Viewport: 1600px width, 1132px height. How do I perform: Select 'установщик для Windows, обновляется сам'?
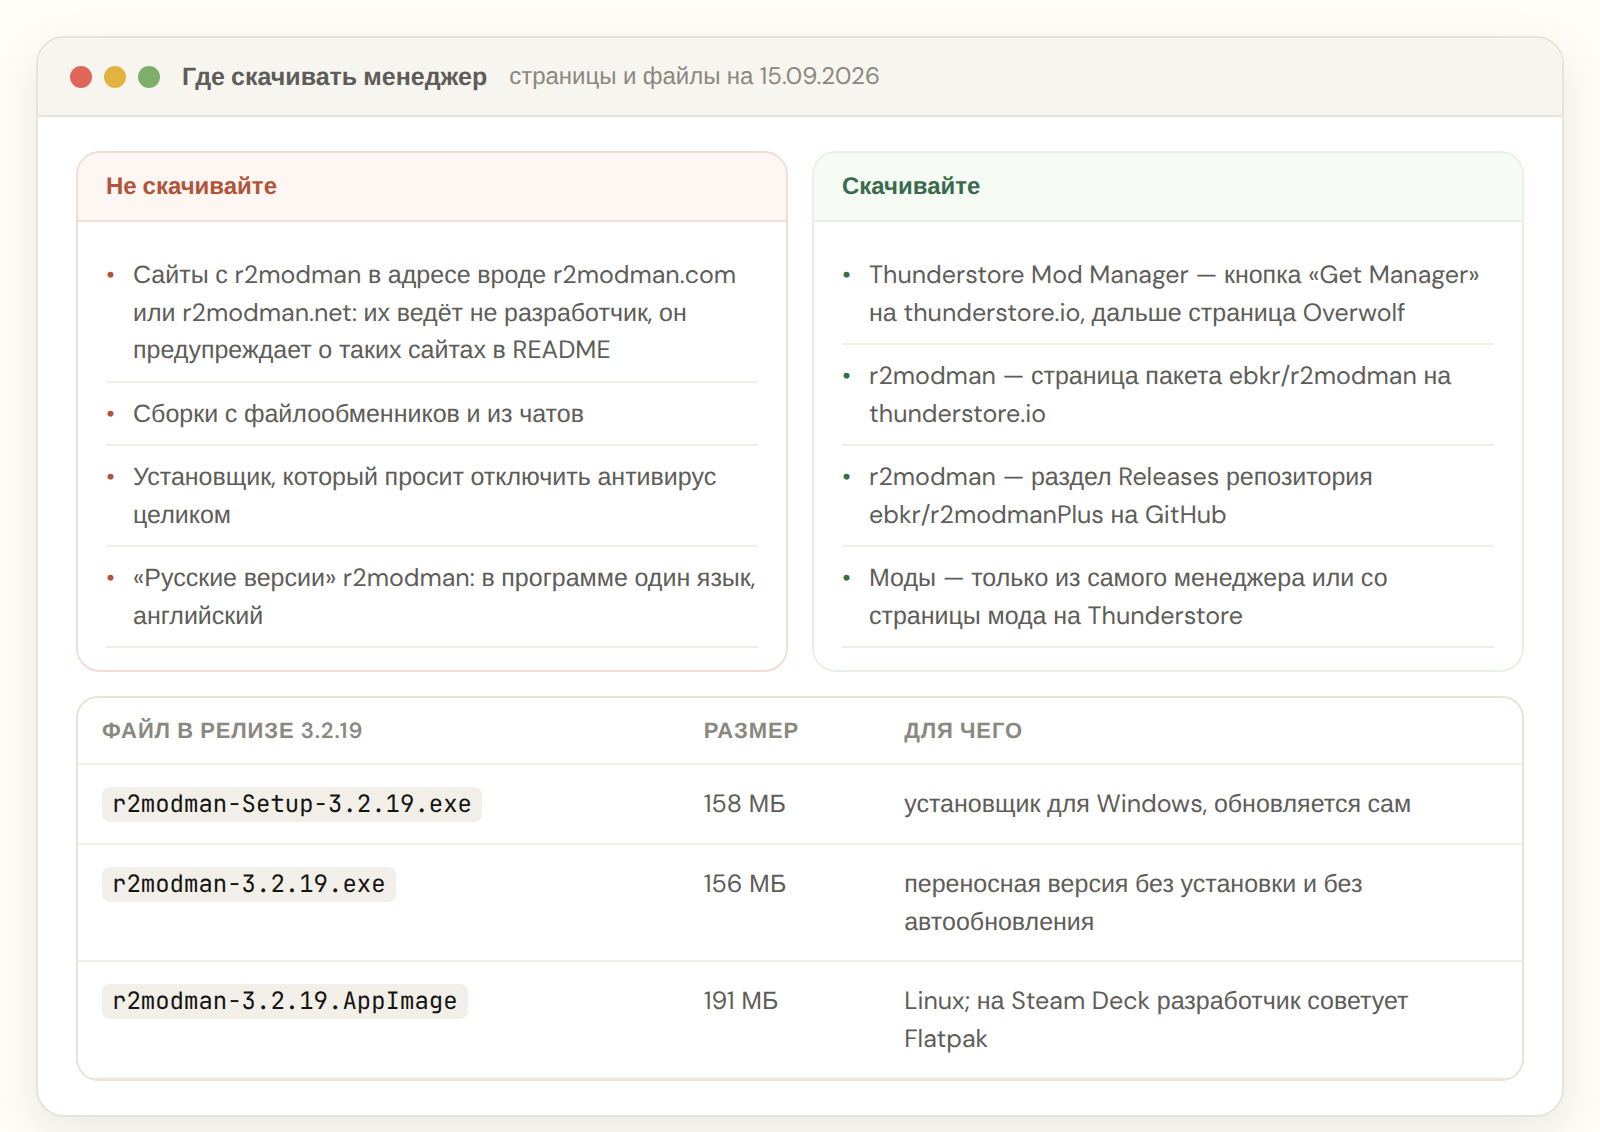(1157, 804)
